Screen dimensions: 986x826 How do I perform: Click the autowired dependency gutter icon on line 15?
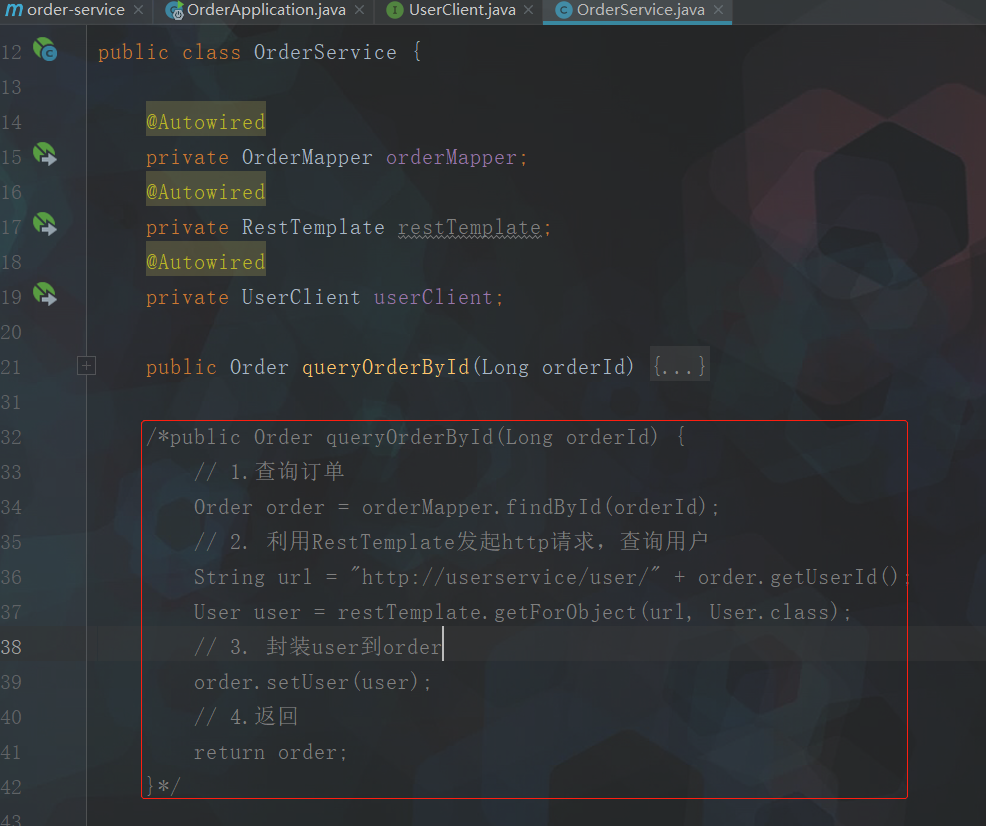click(x=45, y=155)
